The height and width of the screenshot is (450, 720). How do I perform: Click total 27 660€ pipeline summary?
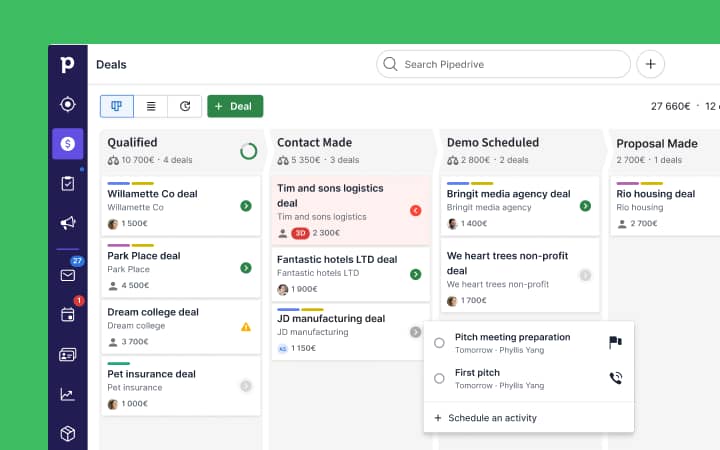670,107
